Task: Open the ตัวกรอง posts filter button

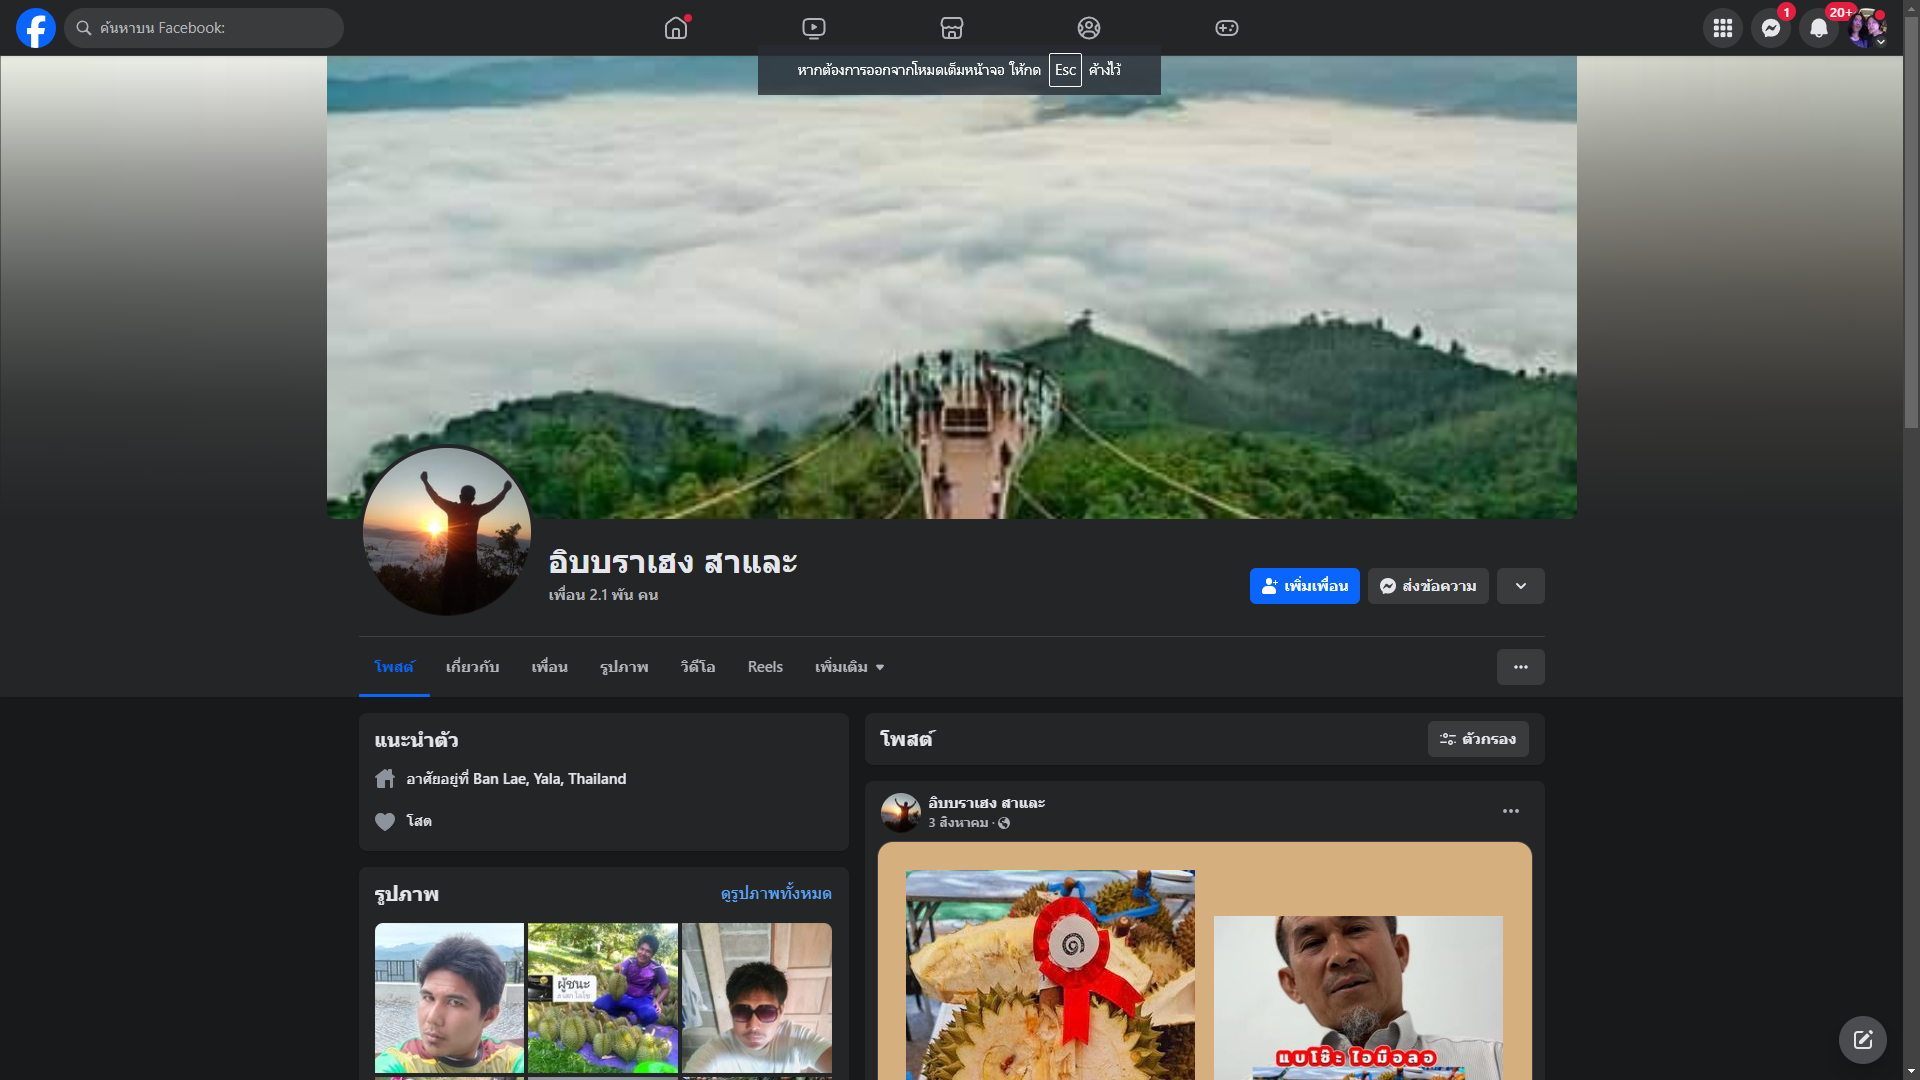Action: point(1477,739)
